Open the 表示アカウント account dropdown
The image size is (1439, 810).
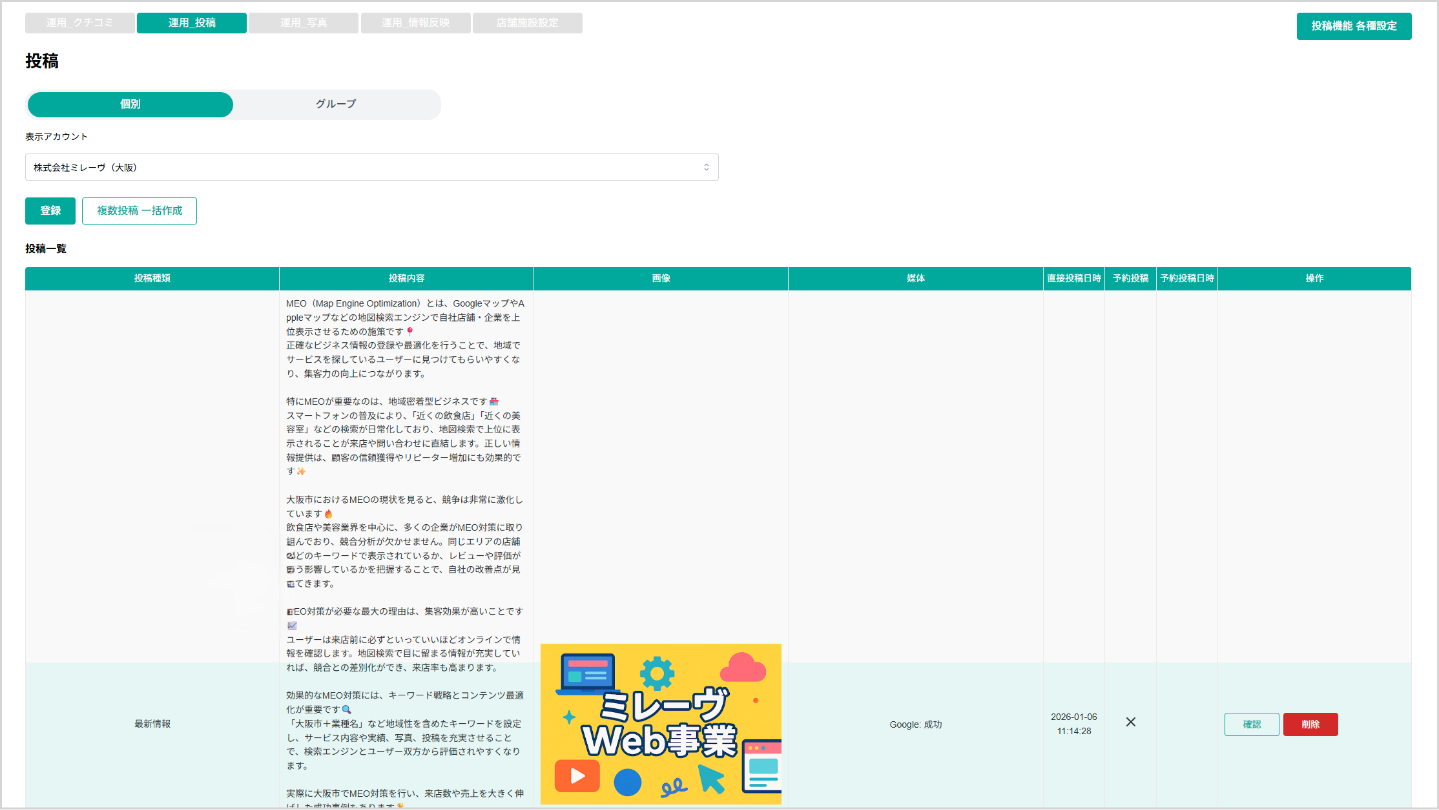coord(372,167)
